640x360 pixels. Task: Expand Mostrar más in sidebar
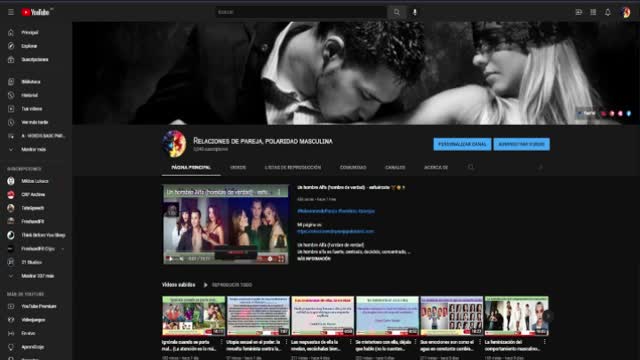point(33,149)
